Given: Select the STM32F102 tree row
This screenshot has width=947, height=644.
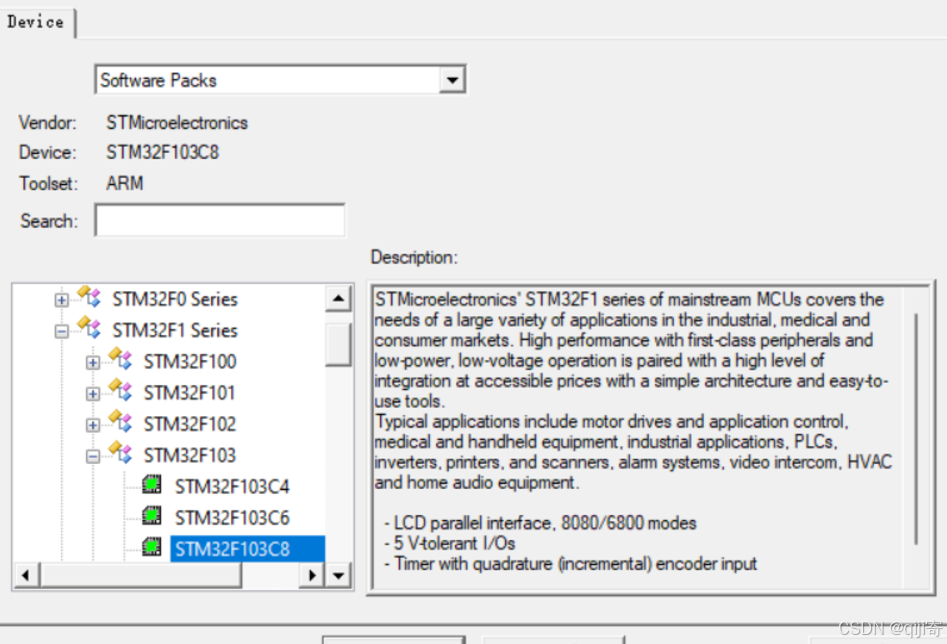Looking at the screenshot, I should tap(190, 425).
